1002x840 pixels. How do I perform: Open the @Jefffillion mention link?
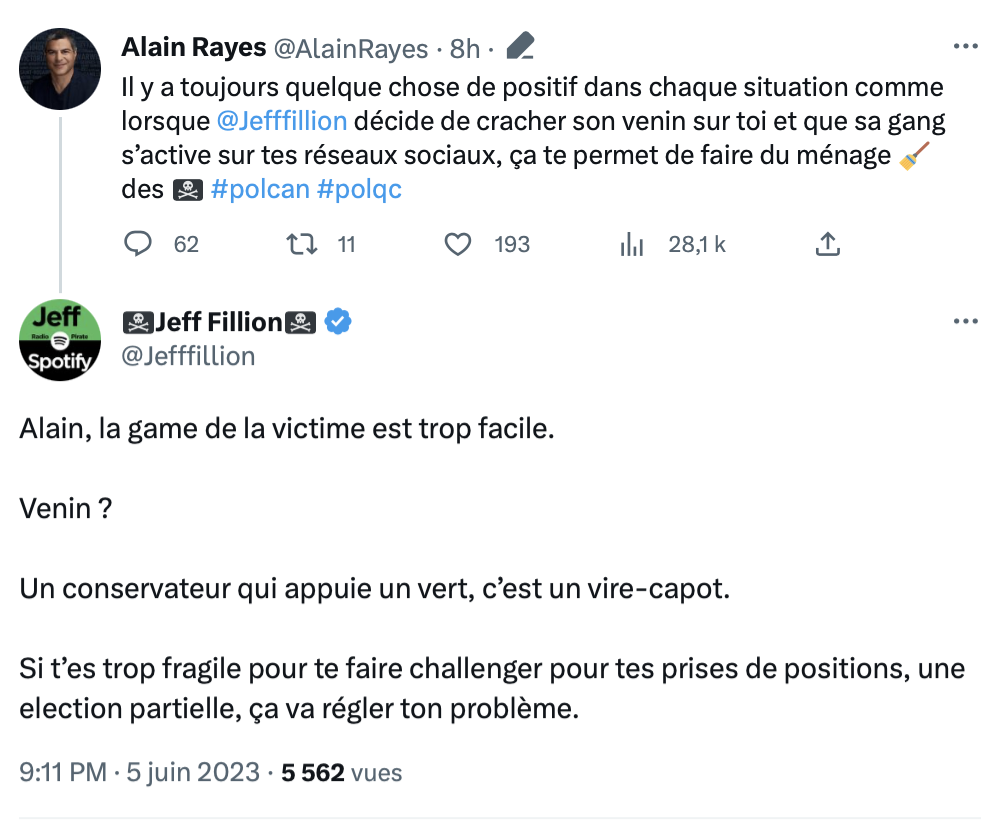coord(282,121)
